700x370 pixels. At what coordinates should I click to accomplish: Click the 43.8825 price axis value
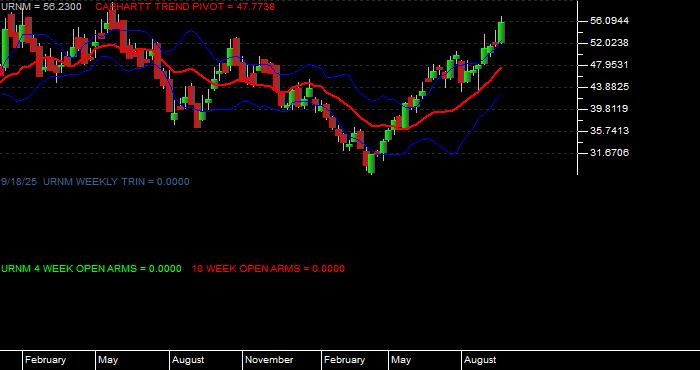[x=609, y=87]
